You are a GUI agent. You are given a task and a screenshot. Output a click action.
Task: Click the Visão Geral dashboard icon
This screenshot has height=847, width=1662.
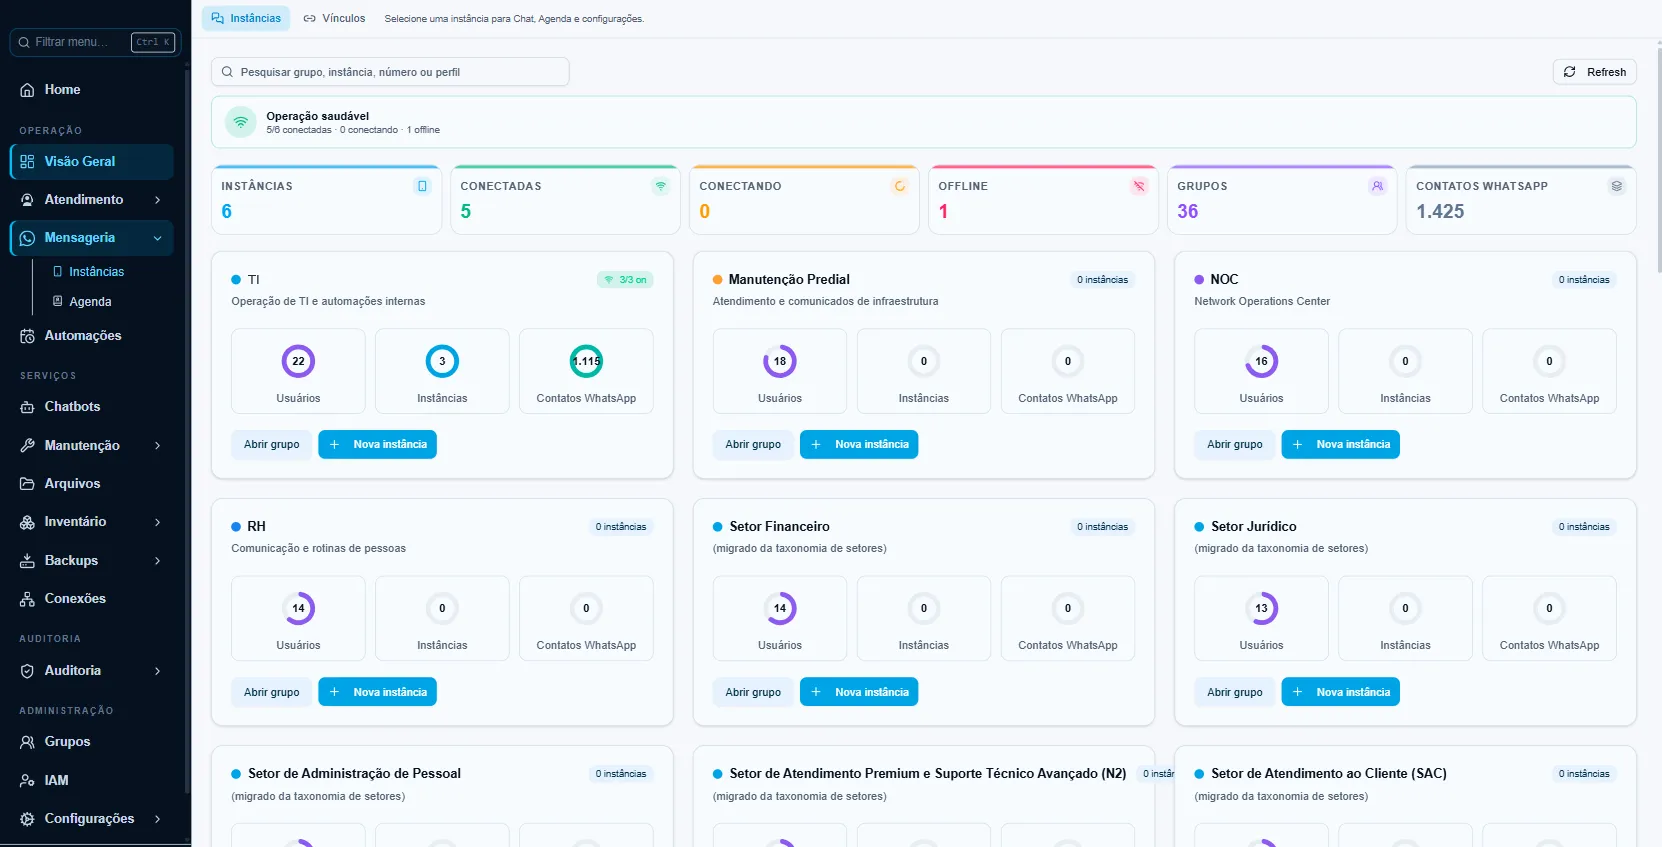[27, 162]
